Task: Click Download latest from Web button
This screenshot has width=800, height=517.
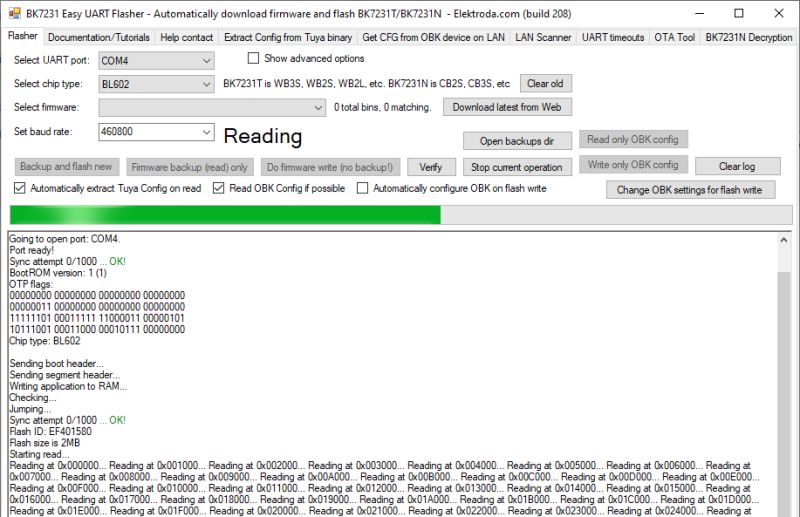Action: [507, 107]
